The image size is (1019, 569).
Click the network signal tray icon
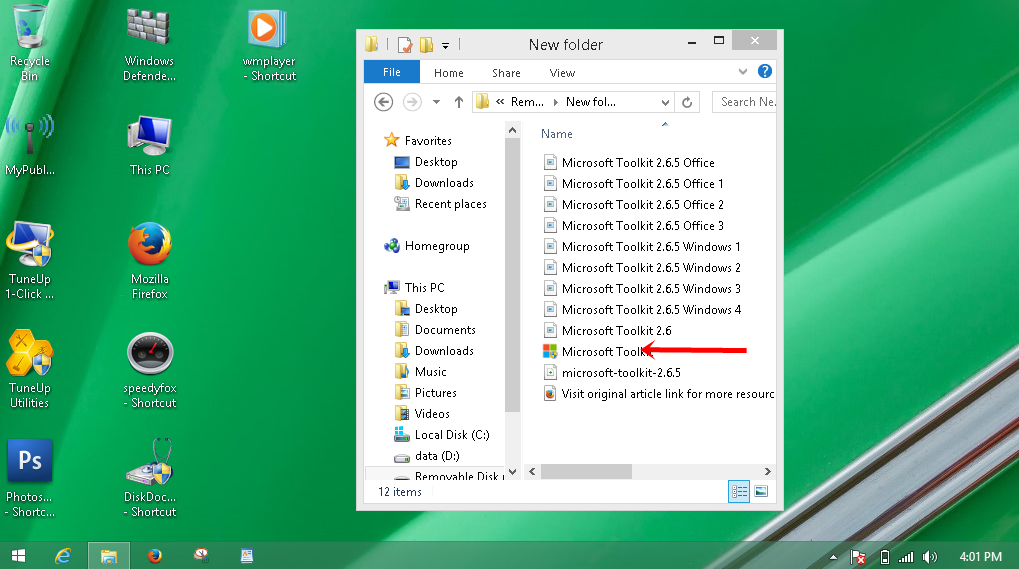coord(906,557)
